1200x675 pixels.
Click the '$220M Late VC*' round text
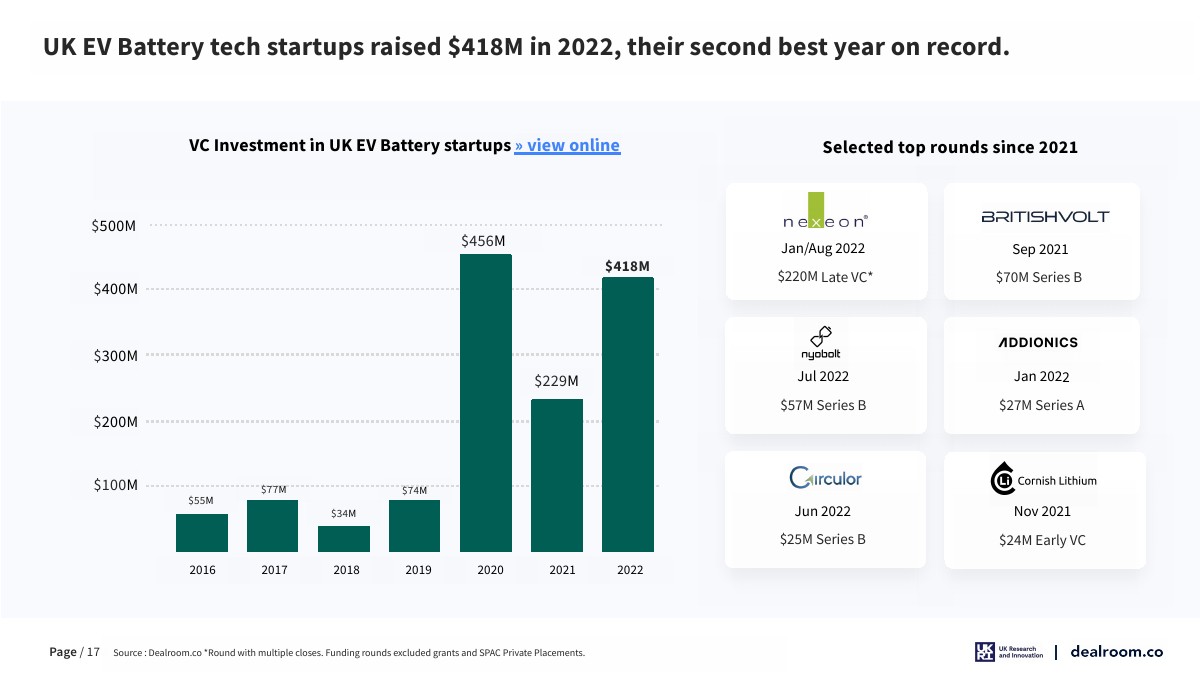(825, 277)
